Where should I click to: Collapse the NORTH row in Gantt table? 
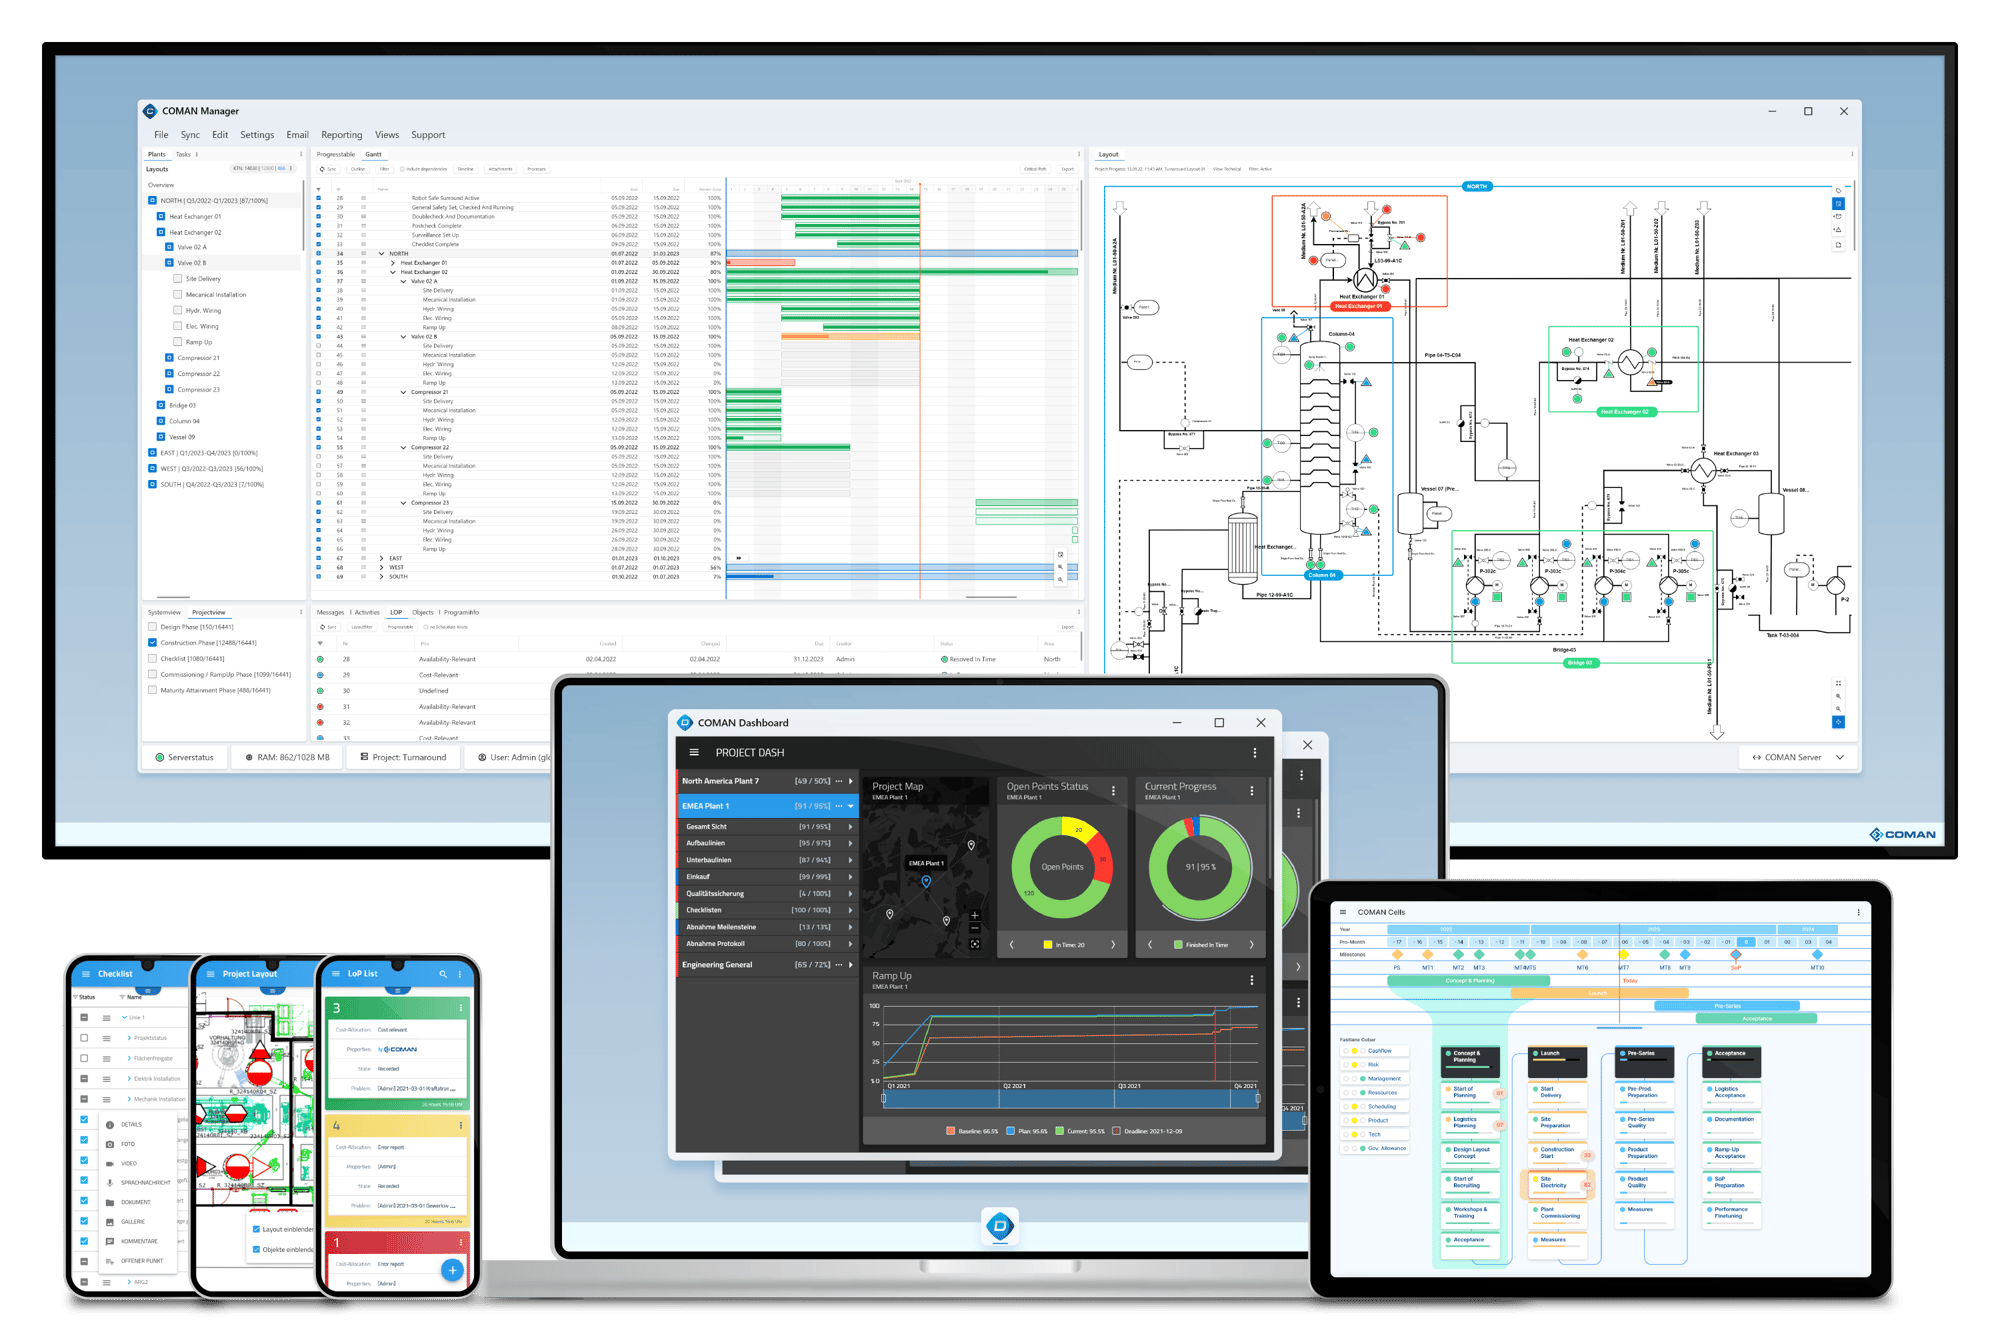click(x=381, y=254)
